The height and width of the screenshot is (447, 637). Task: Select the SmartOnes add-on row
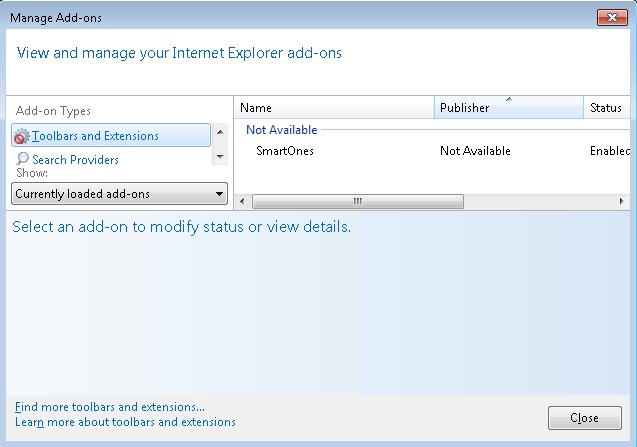(432, 151)
